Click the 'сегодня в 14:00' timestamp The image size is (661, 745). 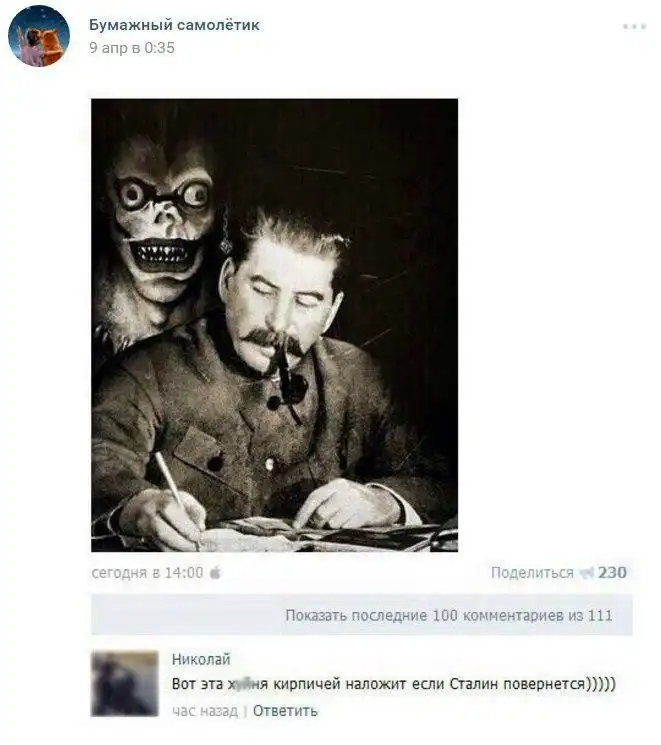pos(147,573)
